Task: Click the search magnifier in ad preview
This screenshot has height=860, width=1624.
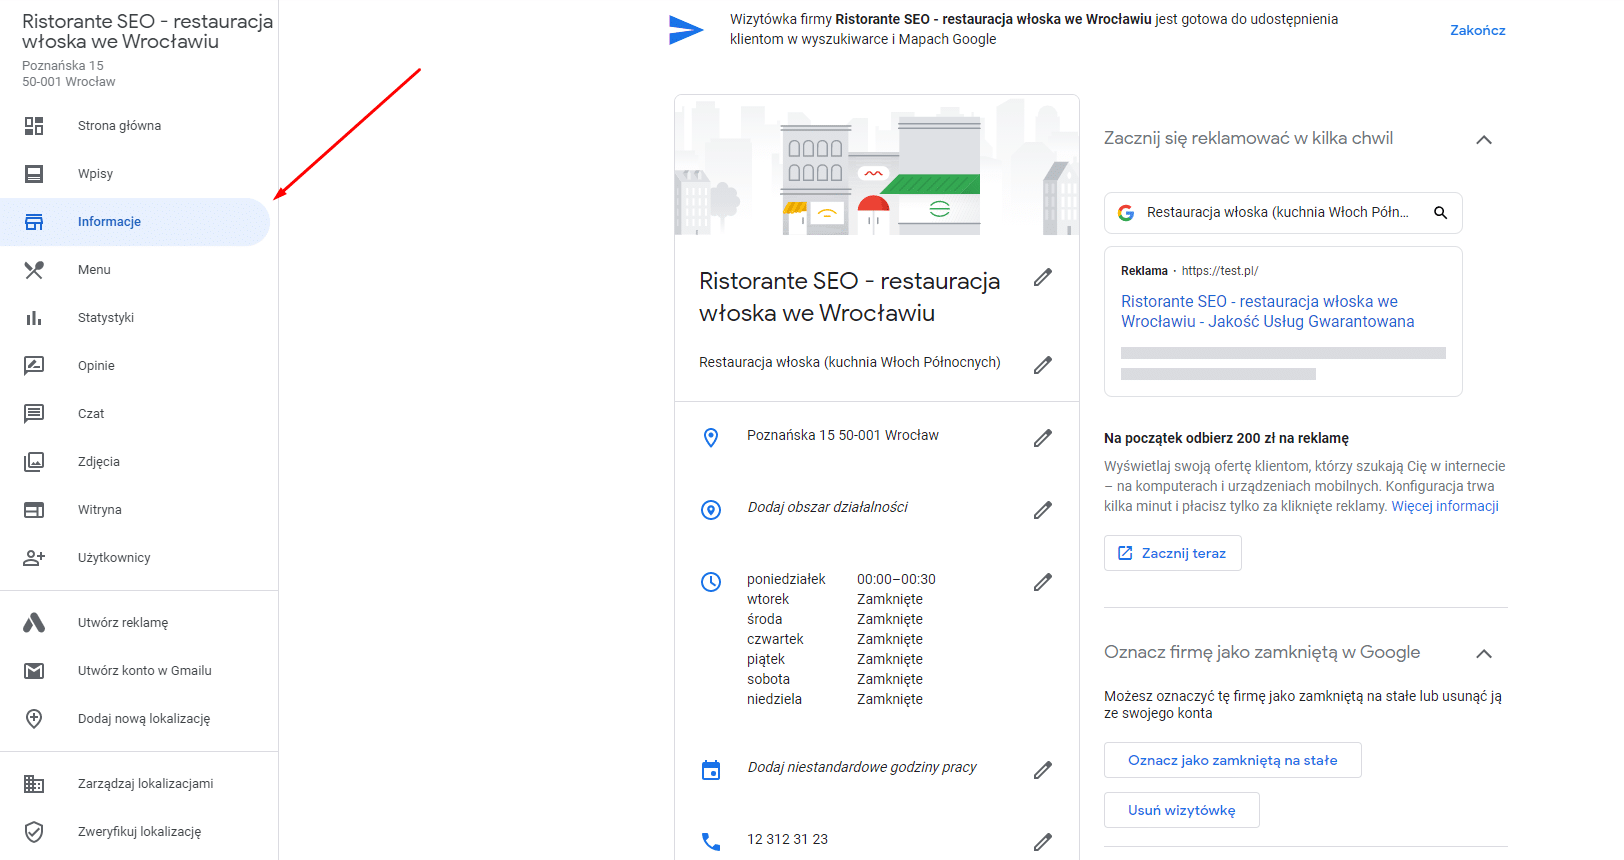Action: 1441,213
